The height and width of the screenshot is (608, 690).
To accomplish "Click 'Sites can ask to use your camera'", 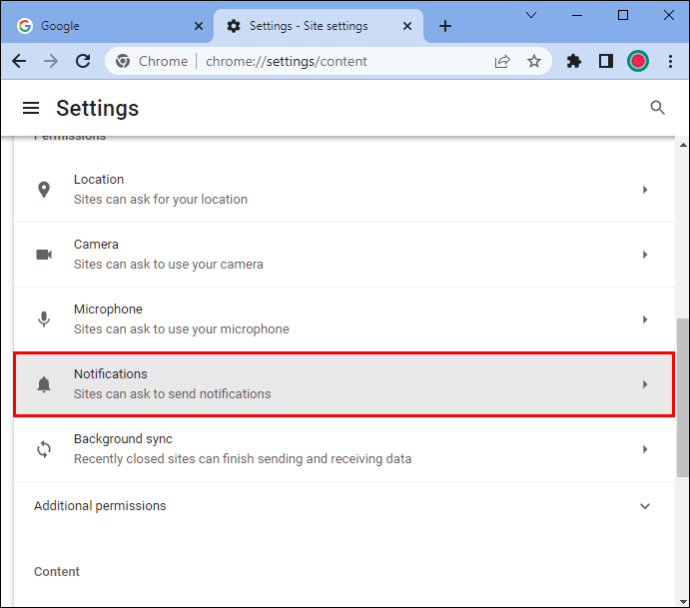I will click(169, 264).
